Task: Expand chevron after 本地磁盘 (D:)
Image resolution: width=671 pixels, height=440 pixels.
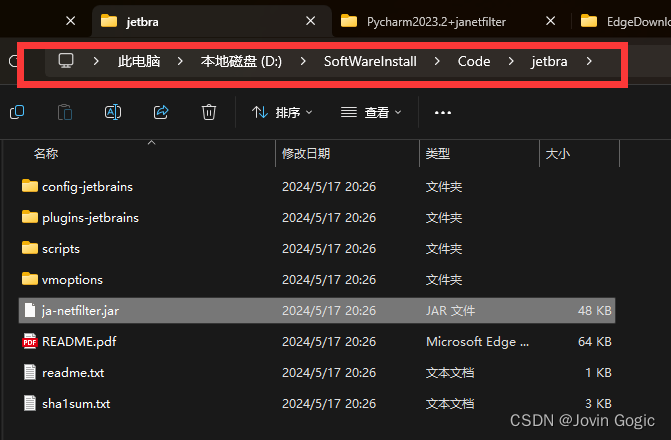Action: (303, 61)
